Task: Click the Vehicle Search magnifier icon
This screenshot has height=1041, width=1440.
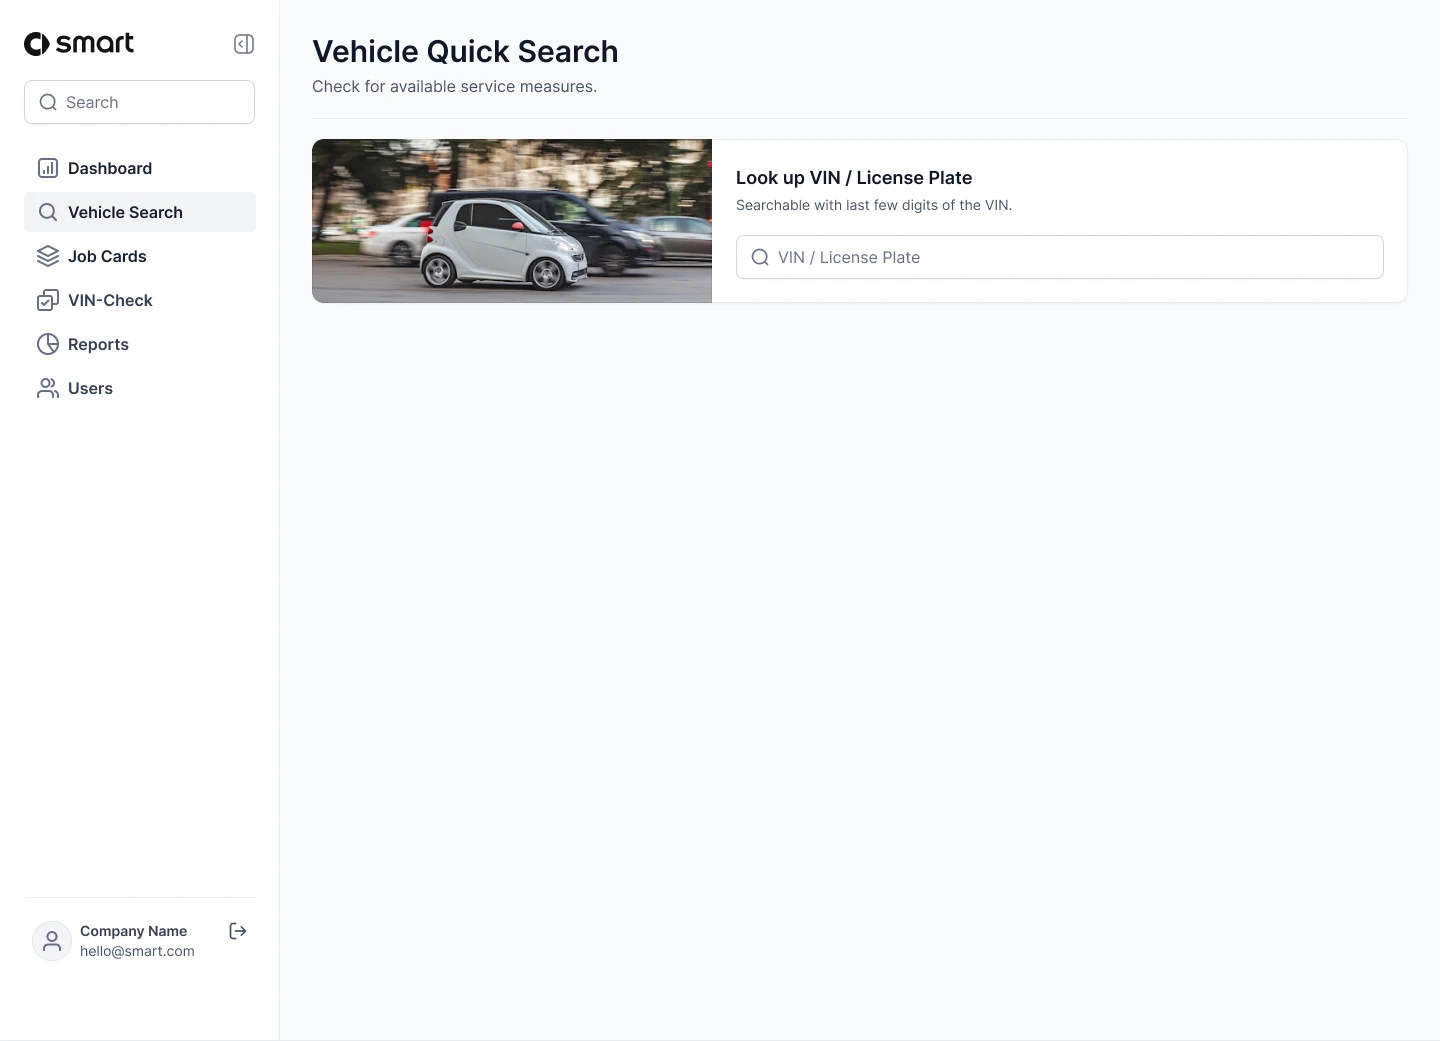Action: tap(48, 212)
